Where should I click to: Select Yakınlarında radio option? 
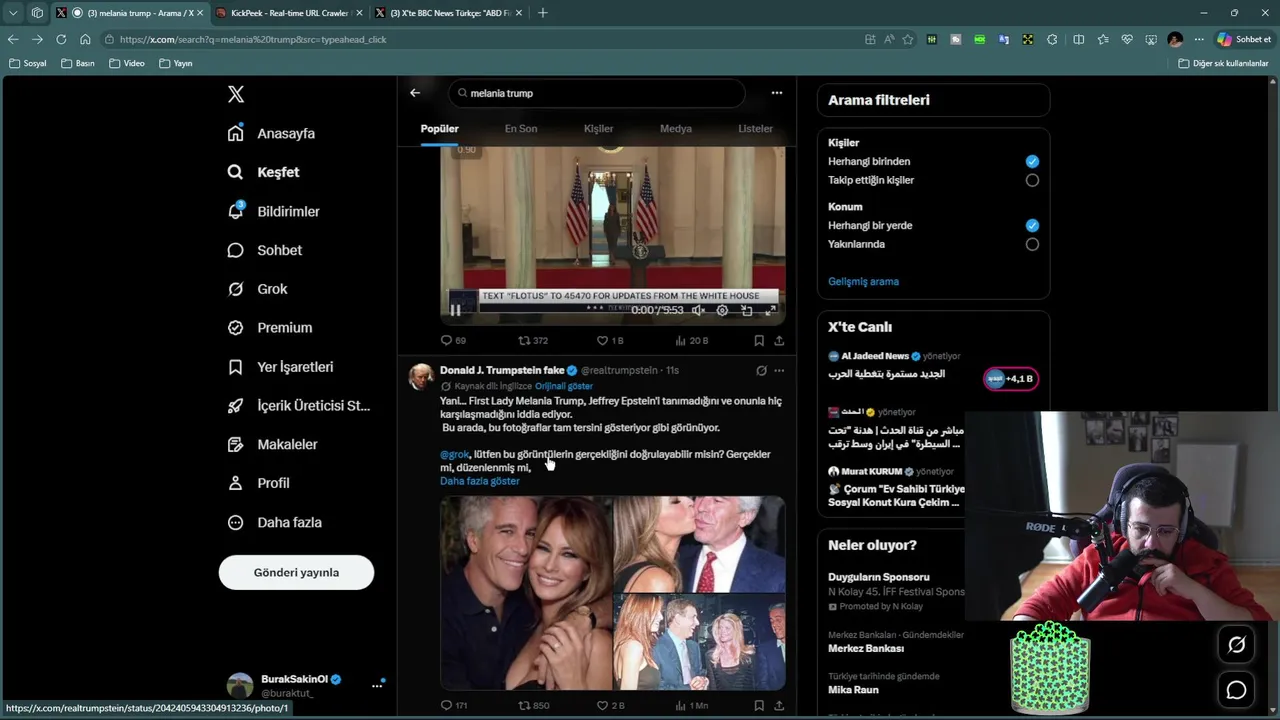[1032, 244]
